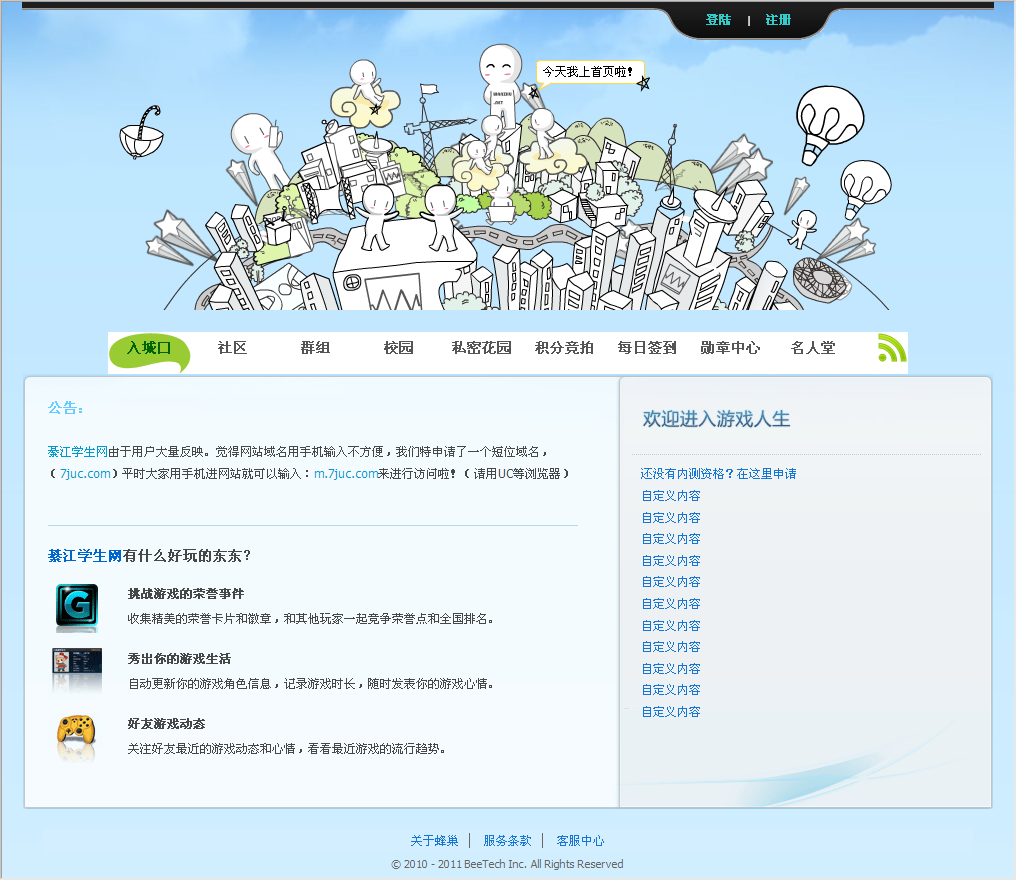This screenshot has width=1016, height=880.
Task: Open 私密花园 in navigation bar
Action: click(481, 348)
